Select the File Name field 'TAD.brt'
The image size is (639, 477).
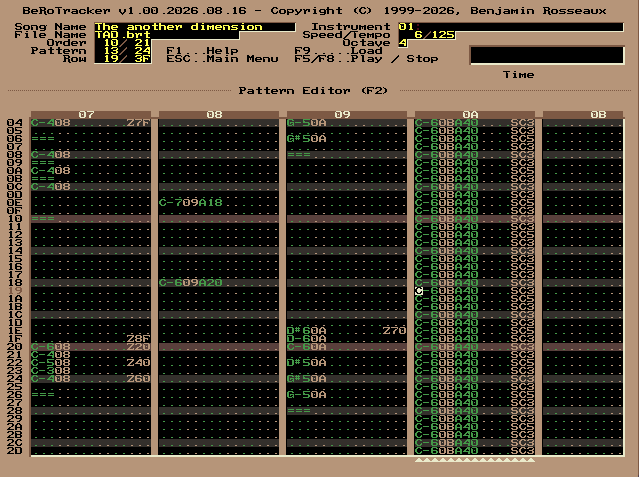click(x=167, y=35)
